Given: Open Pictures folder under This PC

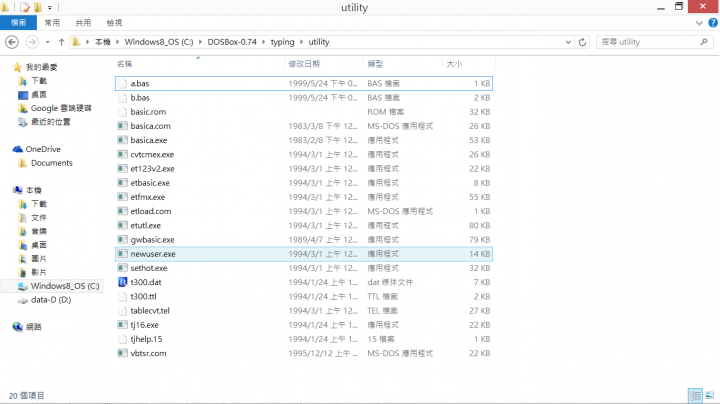Looking at the screenshot, I should [x=39, y=259].
